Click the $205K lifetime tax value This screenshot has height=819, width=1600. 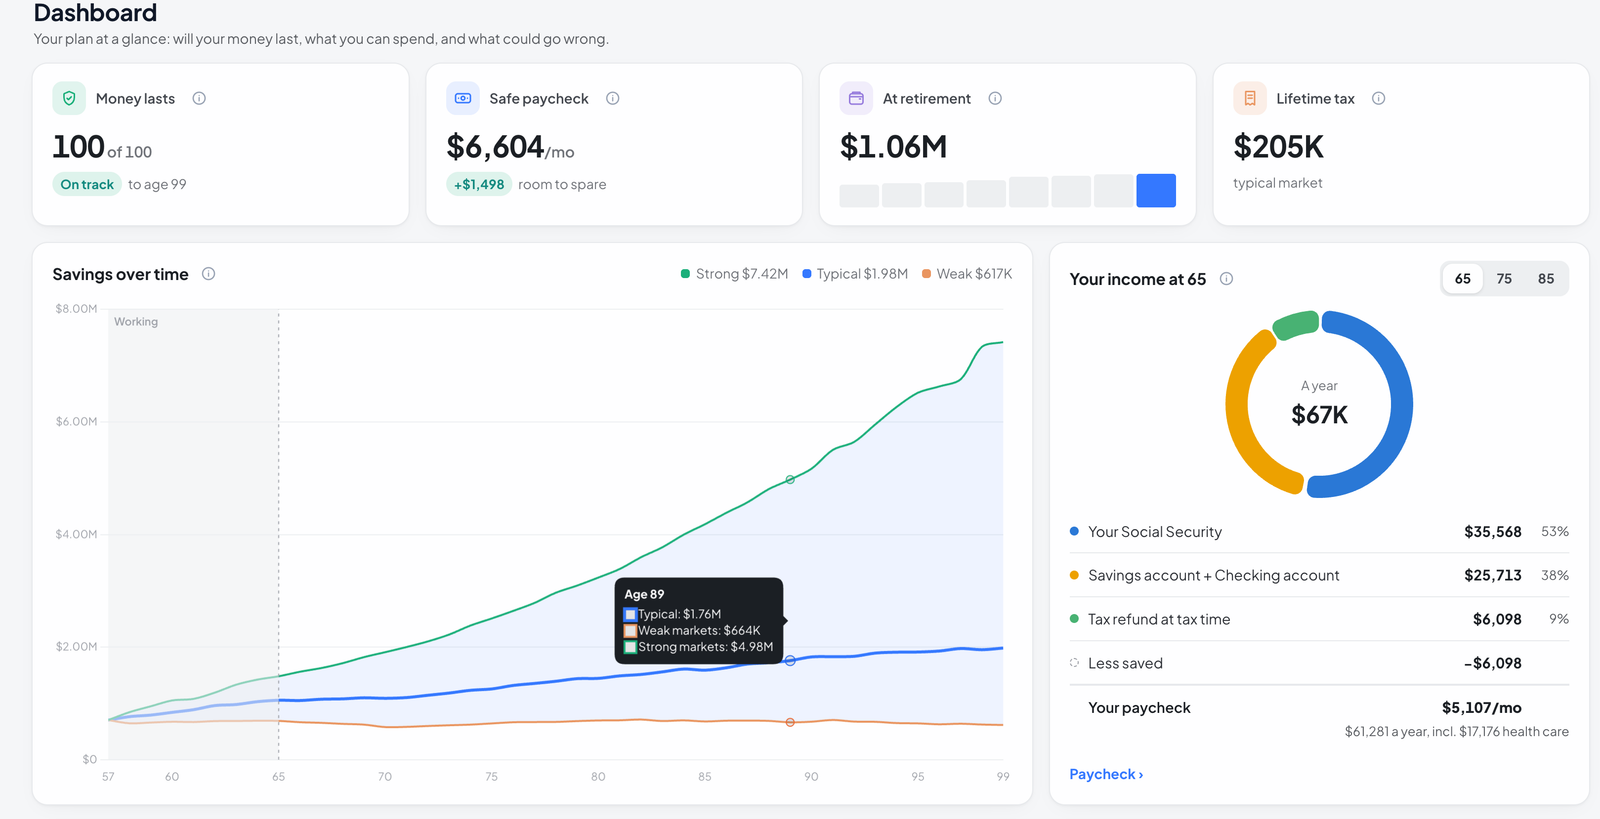click(1278, 147)
